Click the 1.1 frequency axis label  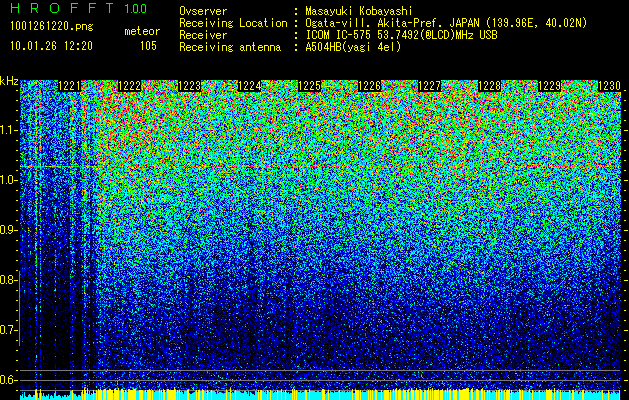pyautogui.click(x=8, y=130)
